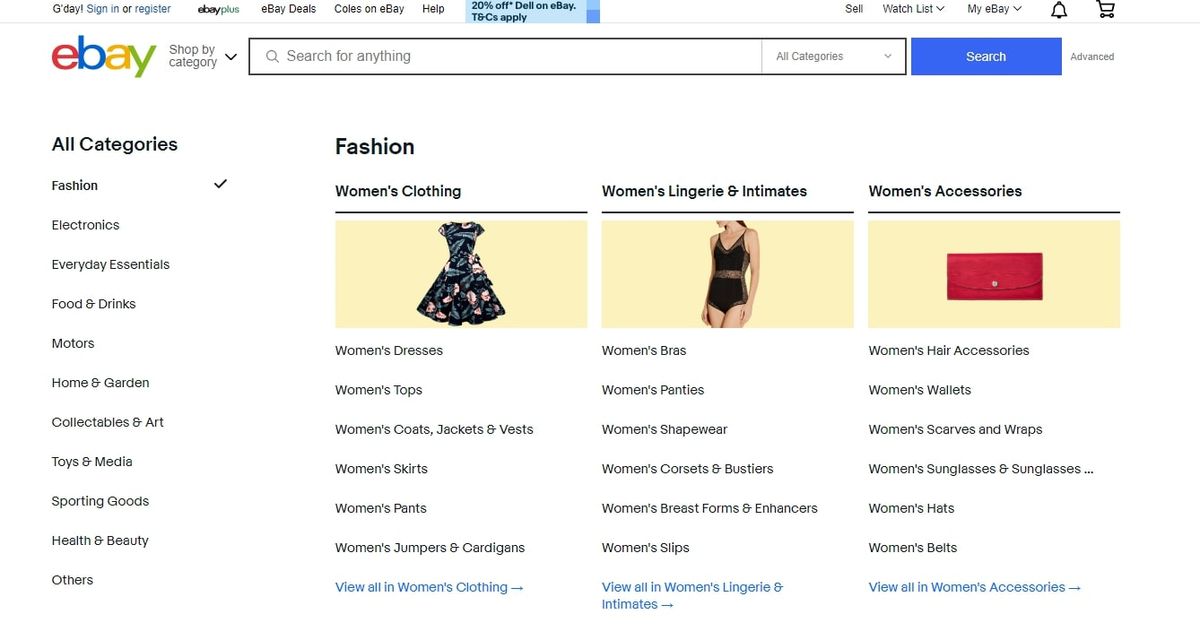This screenshot has width=1200, height=640.
Task: Open the ebayplus link in the top bar
Action: click(x=218, y=9)
